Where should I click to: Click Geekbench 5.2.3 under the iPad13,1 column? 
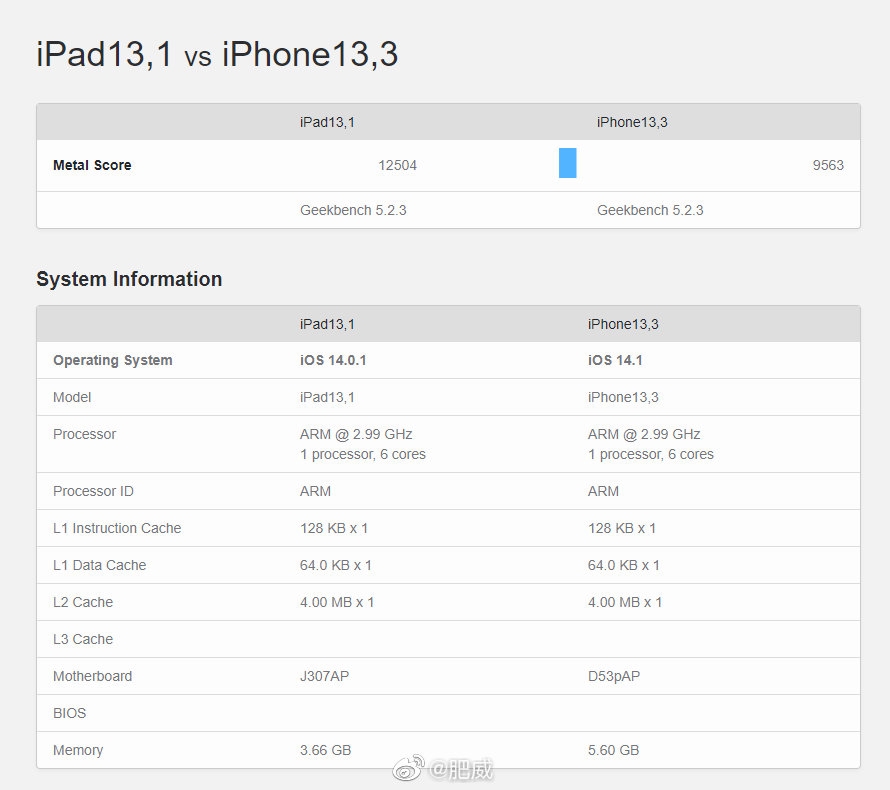[353, 210]
